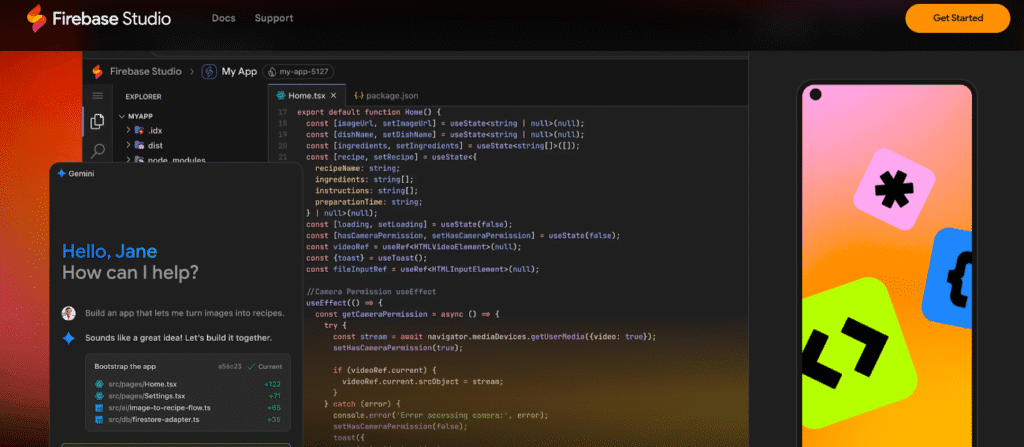Select the dist folder icon
1024x447 pixels.
tap(139, 145)
